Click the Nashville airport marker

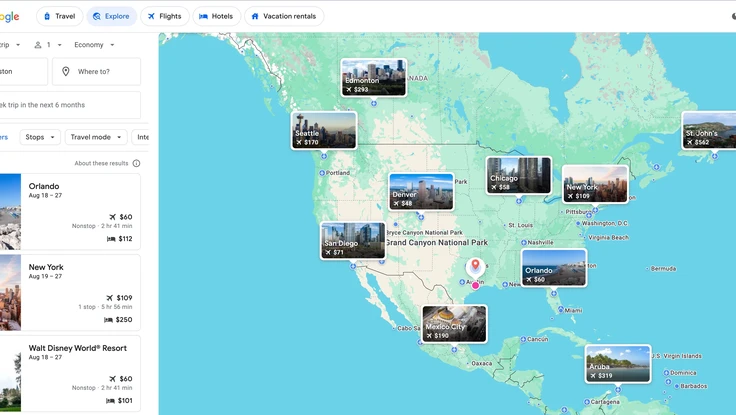[524, 243]
